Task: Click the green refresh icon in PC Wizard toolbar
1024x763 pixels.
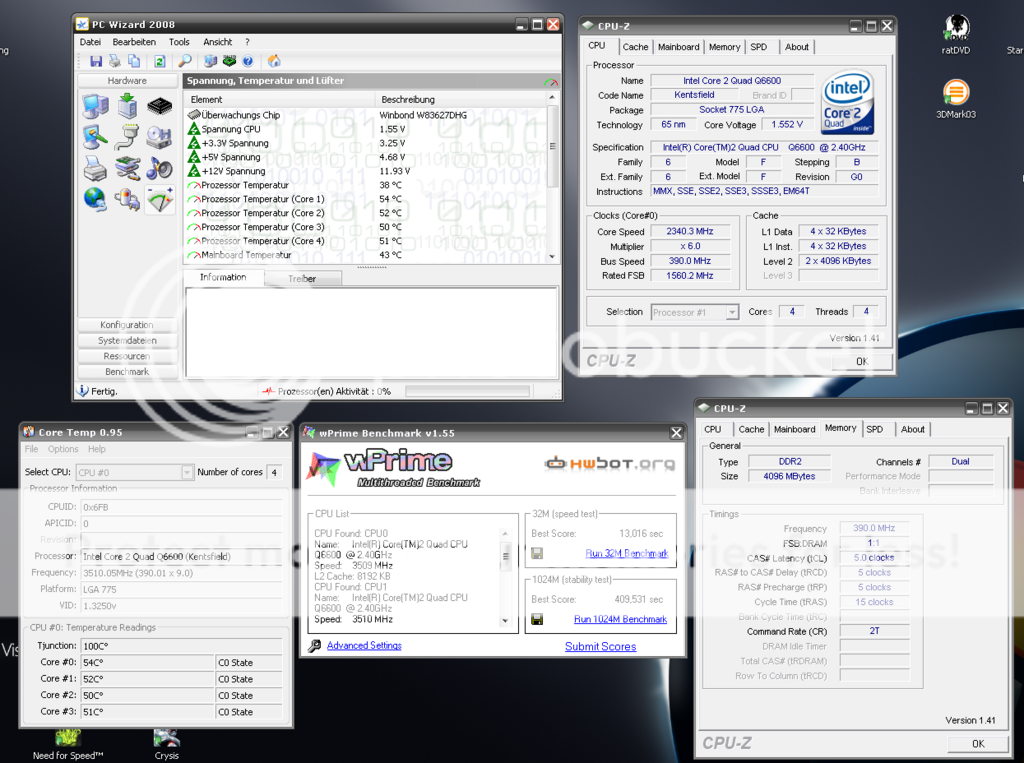Action: [159, 61]
